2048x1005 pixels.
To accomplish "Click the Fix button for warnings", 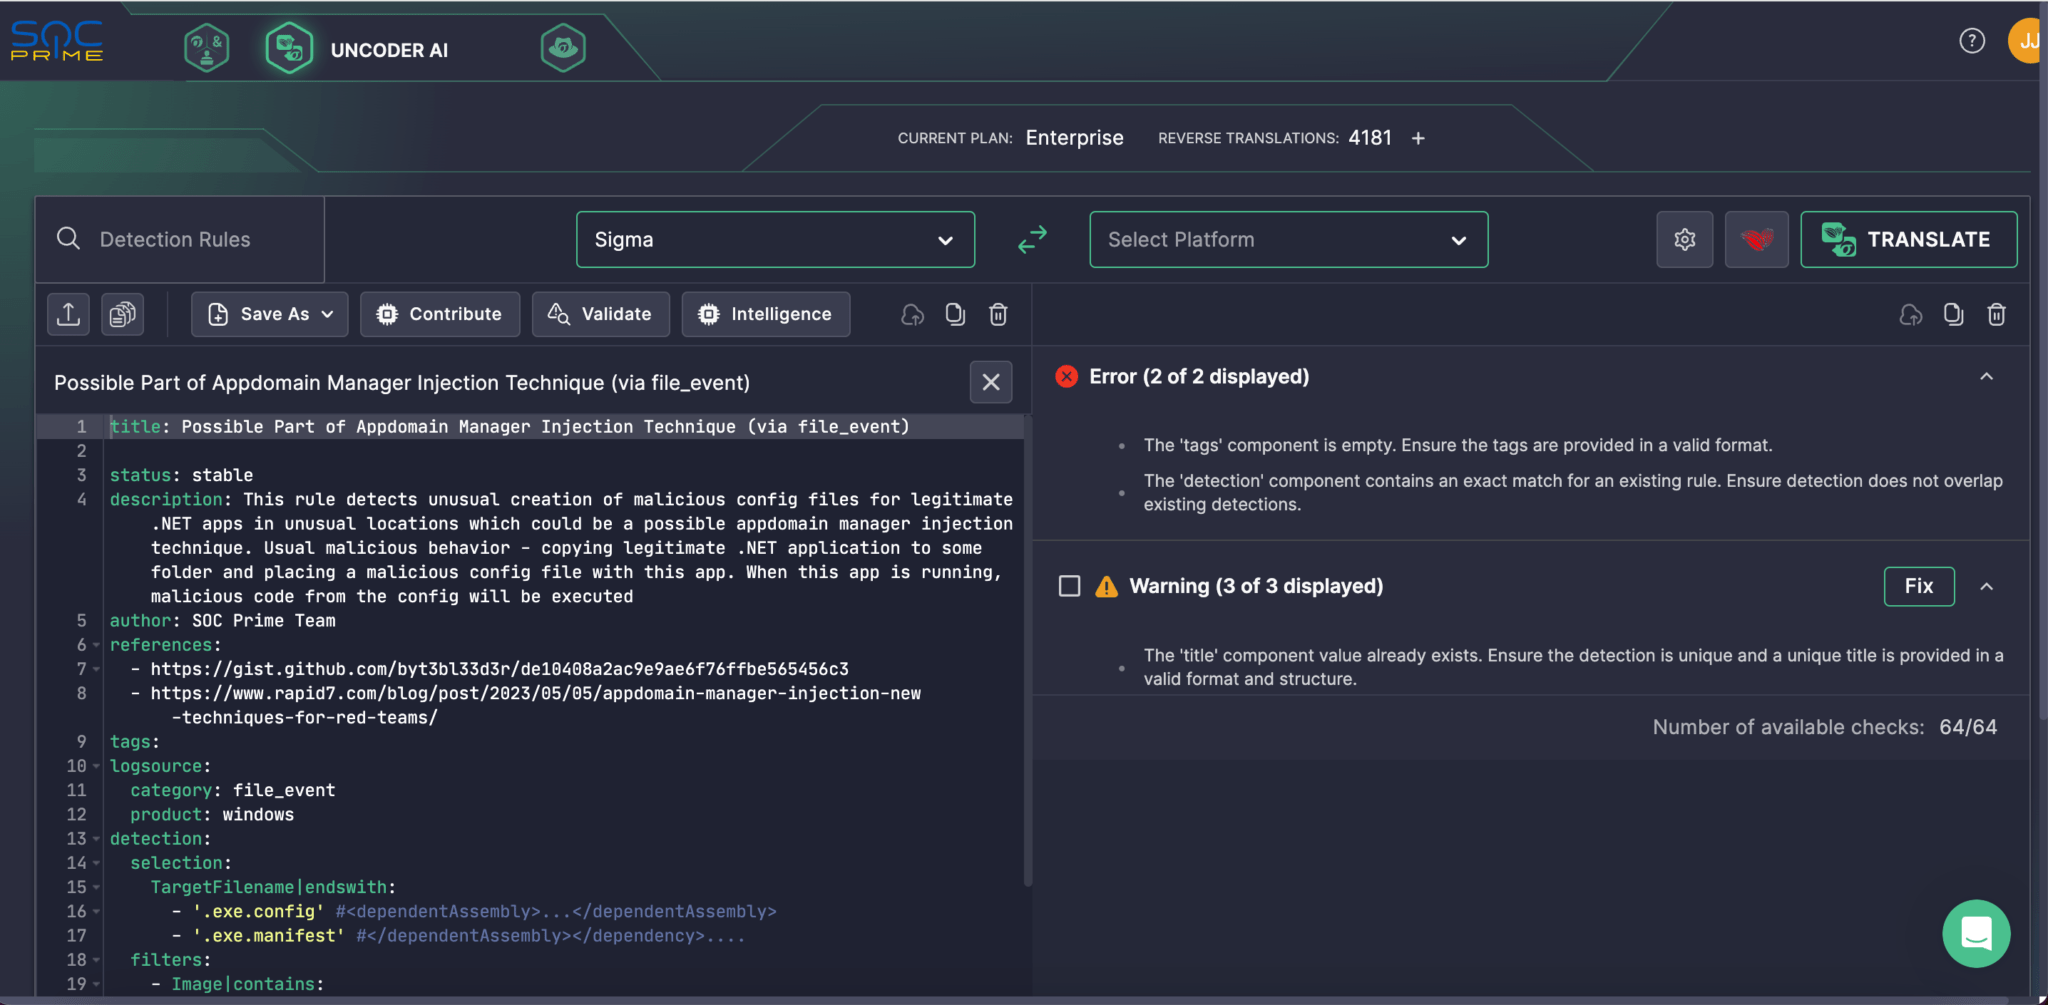I will 1918,586.
